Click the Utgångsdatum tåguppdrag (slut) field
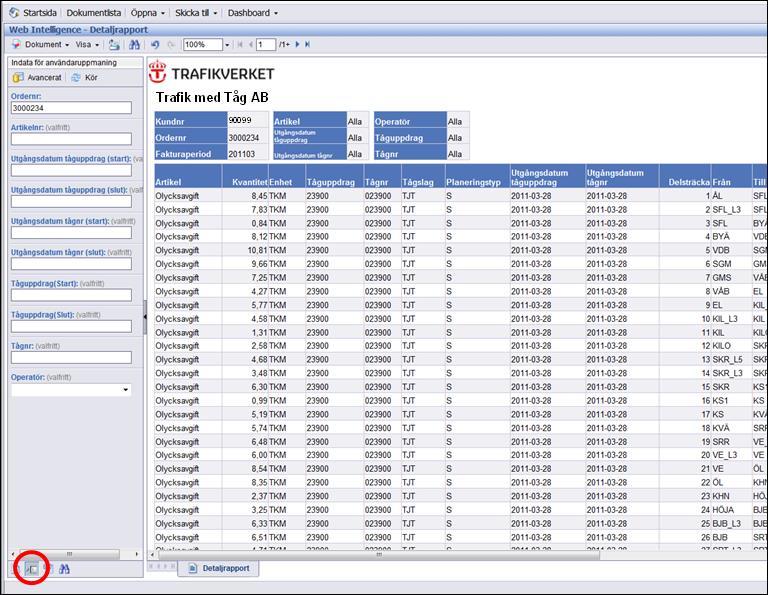This screenshot has width=768, height=595. (72, 201)
